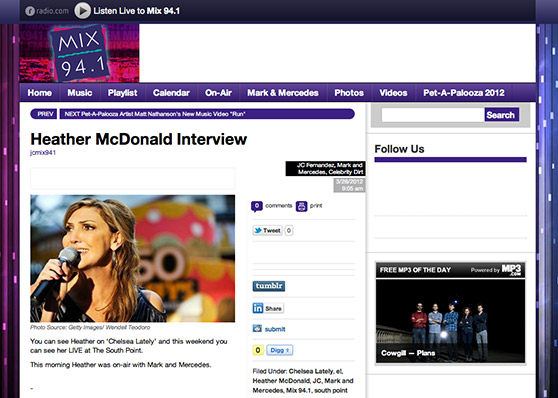Open the radio.com logo link
Screen dimensions: 558x398
47,11
